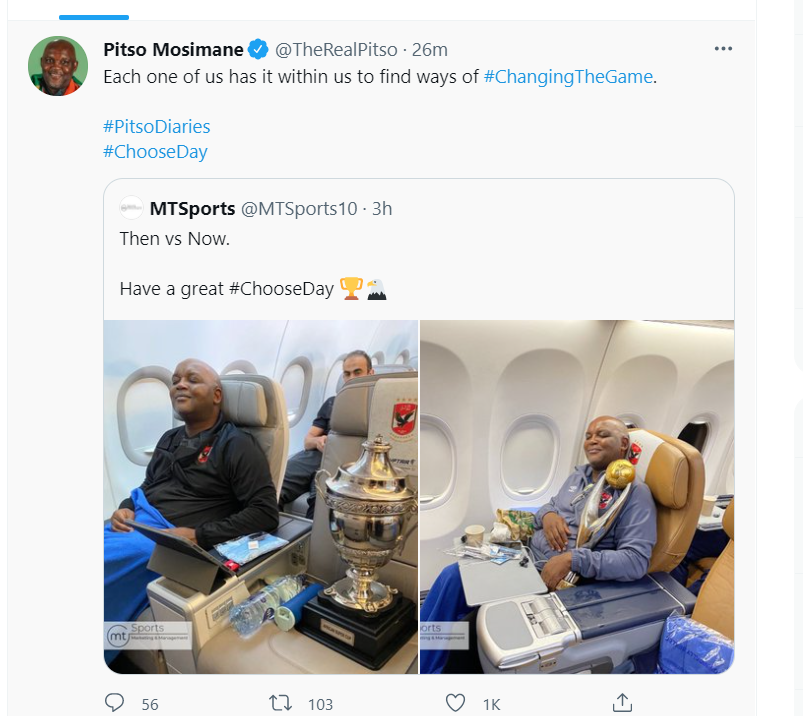803x716 pixels.
Task: Open the #ChangingTheGame hashtag link
Action: click(x=569, y=76)
